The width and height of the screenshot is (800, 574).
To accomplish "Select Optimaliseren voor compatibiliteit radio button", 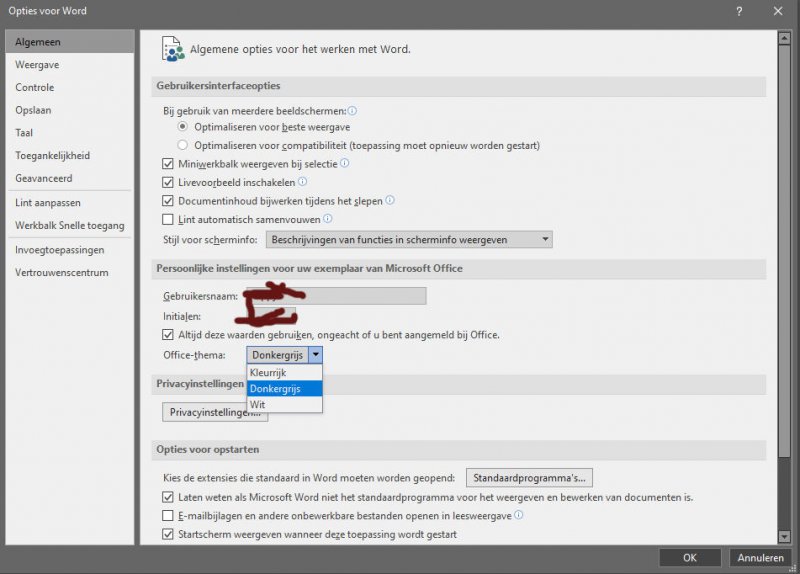I will pos(182,145).
